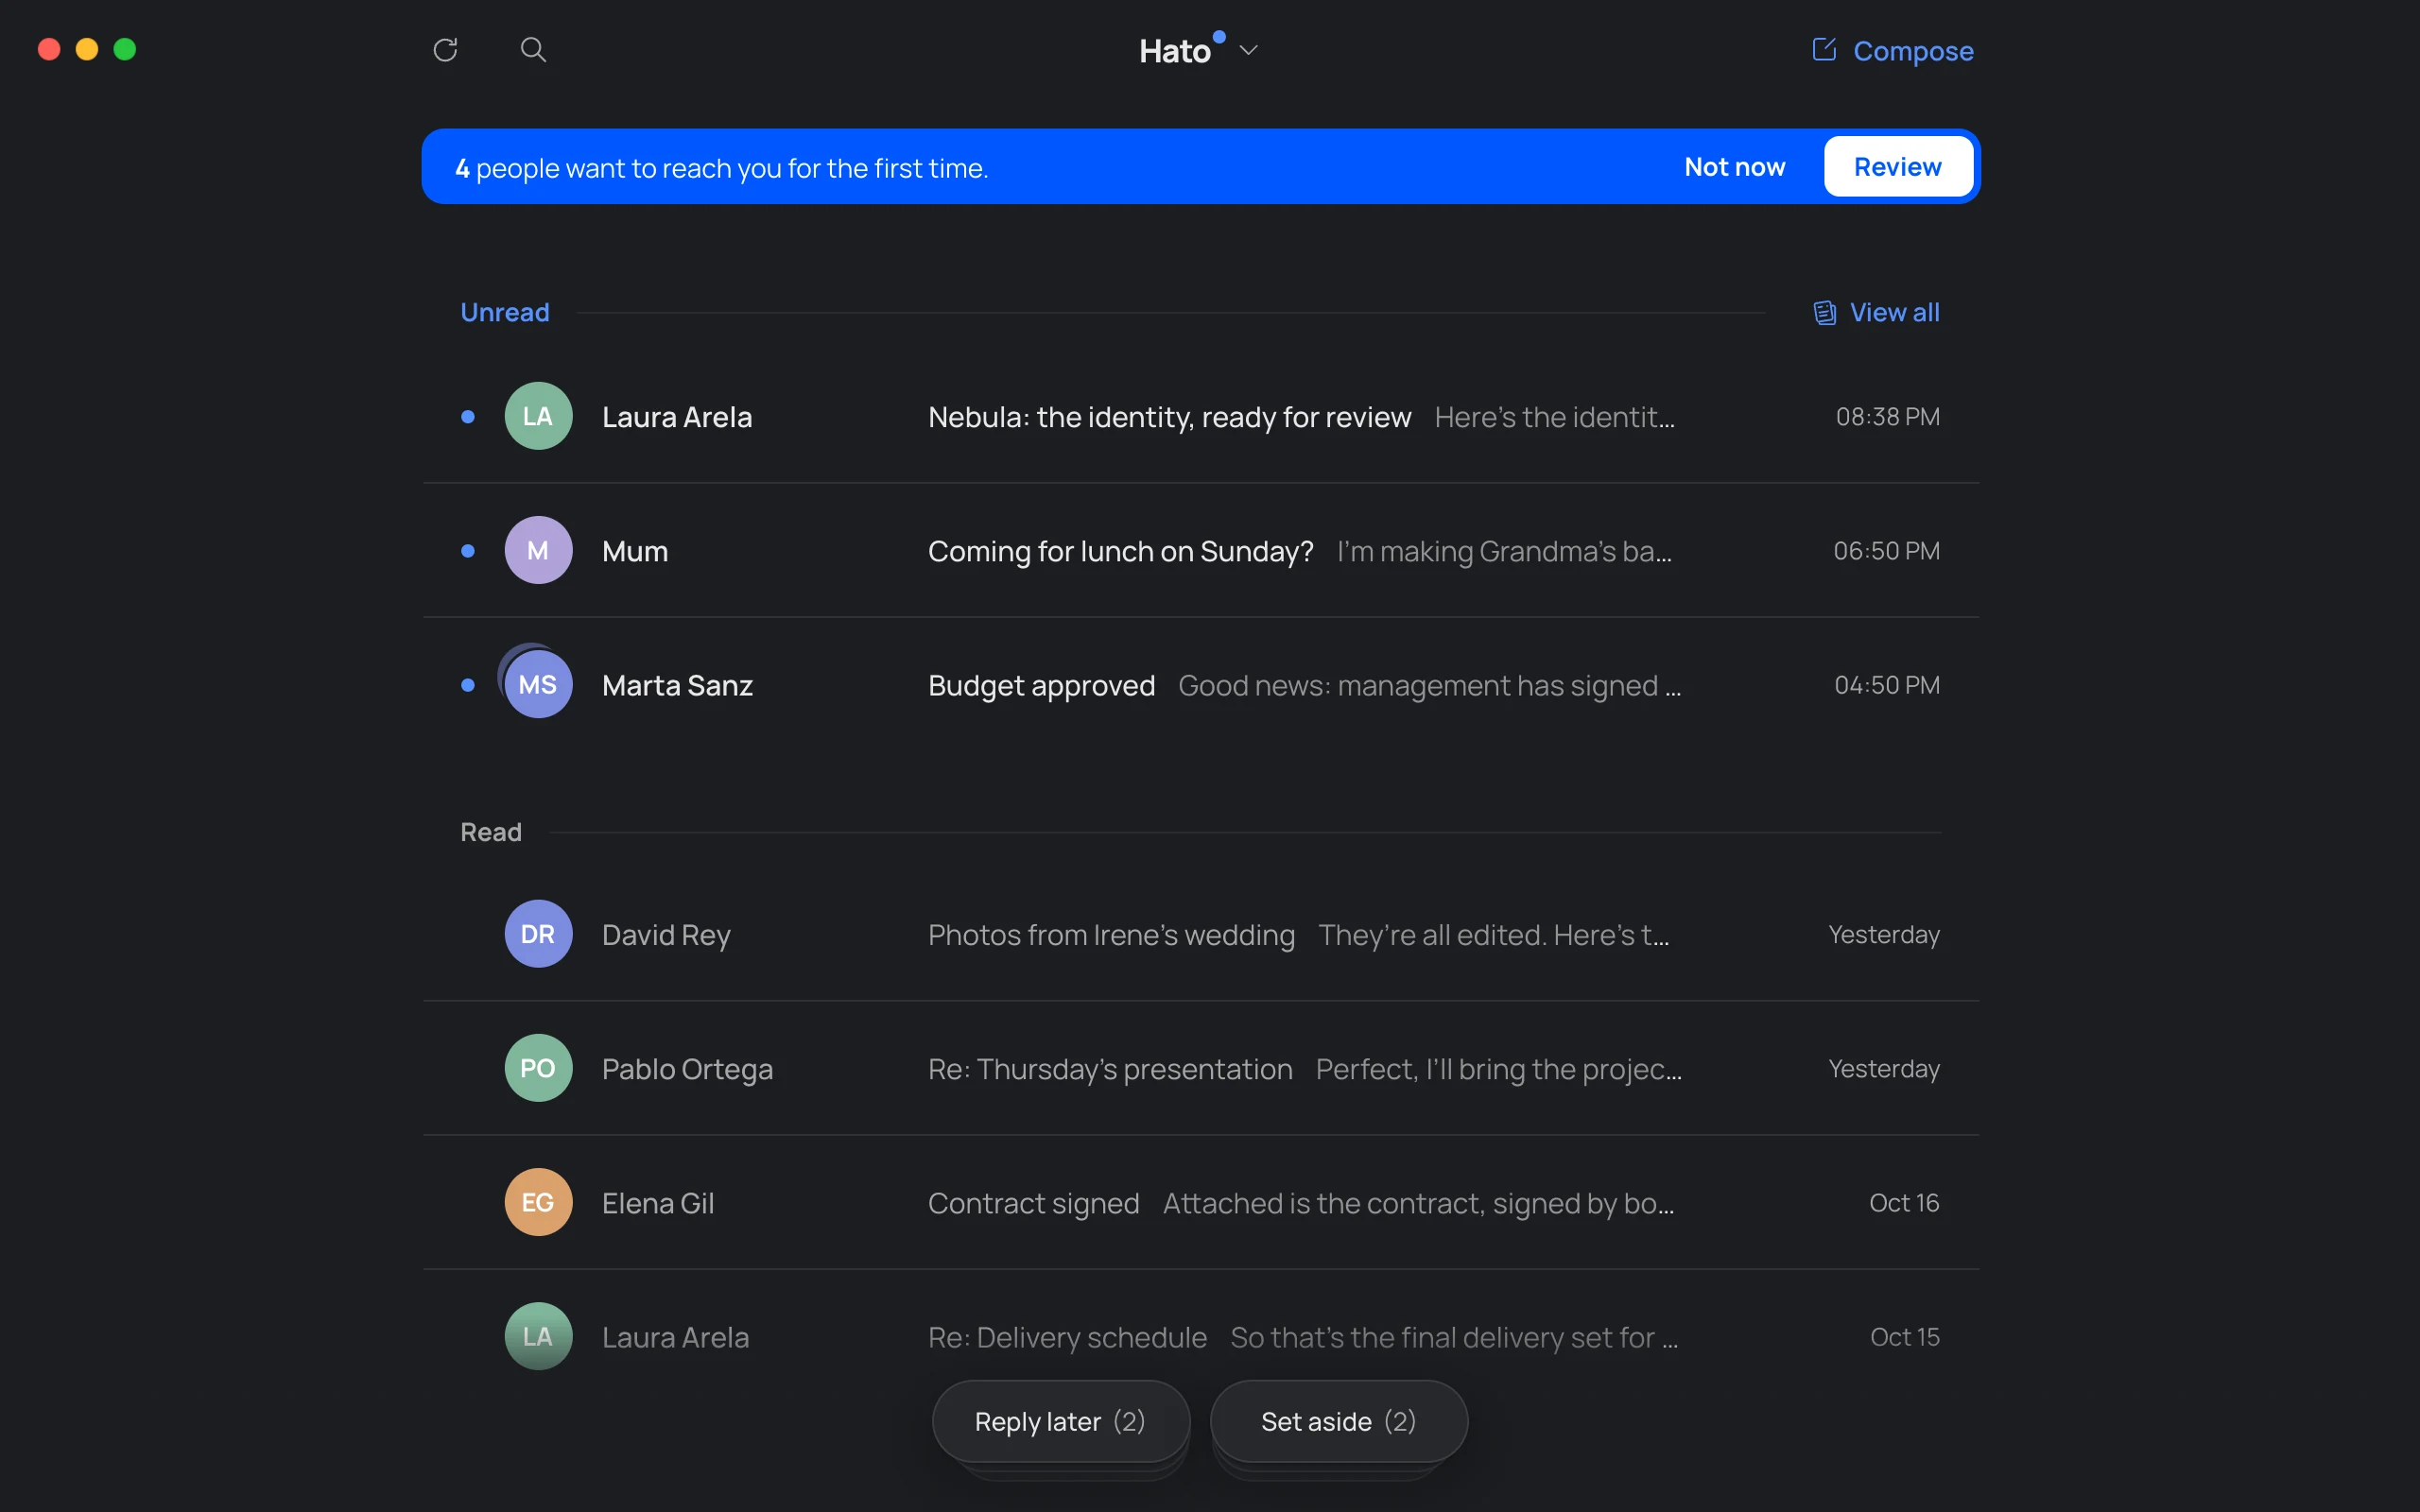Click sender name David Rey

[666, 935]
